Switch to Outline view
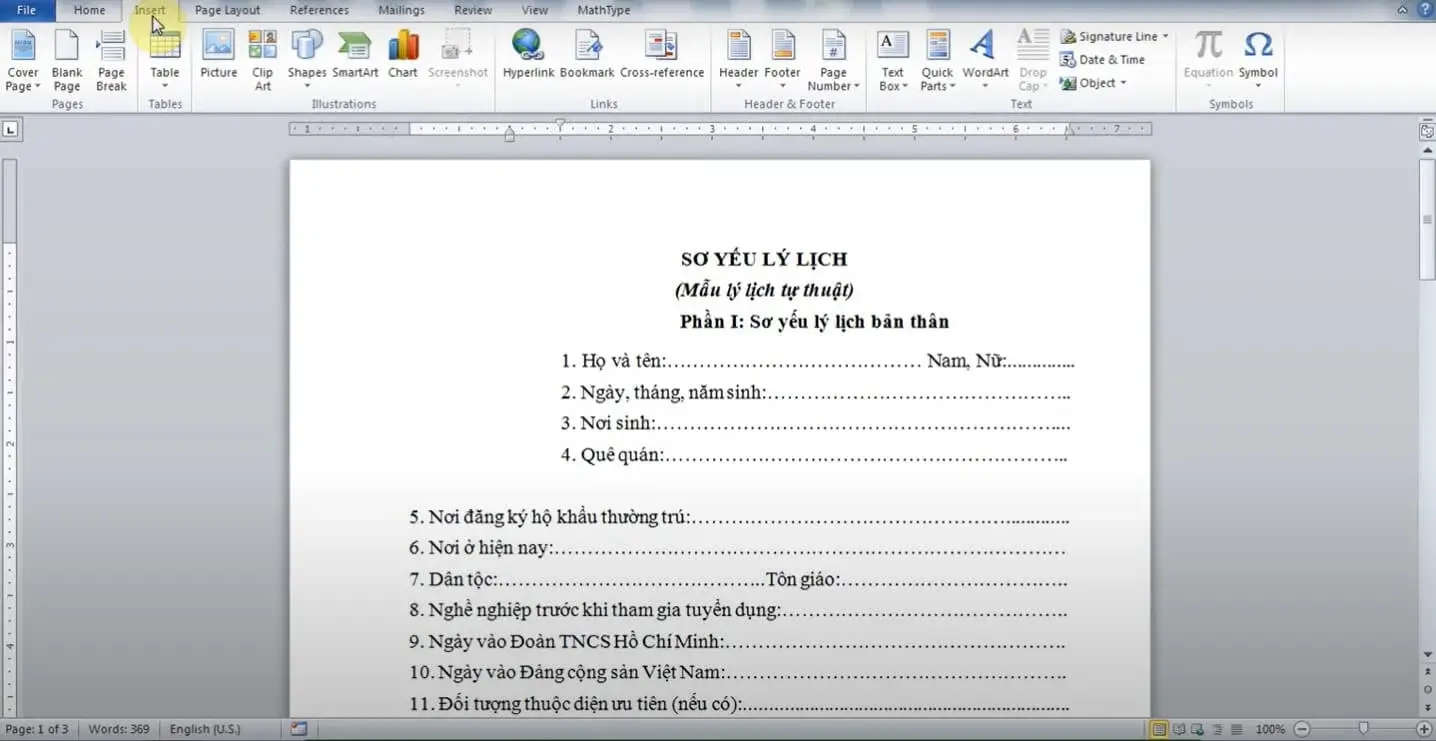 1218,729
